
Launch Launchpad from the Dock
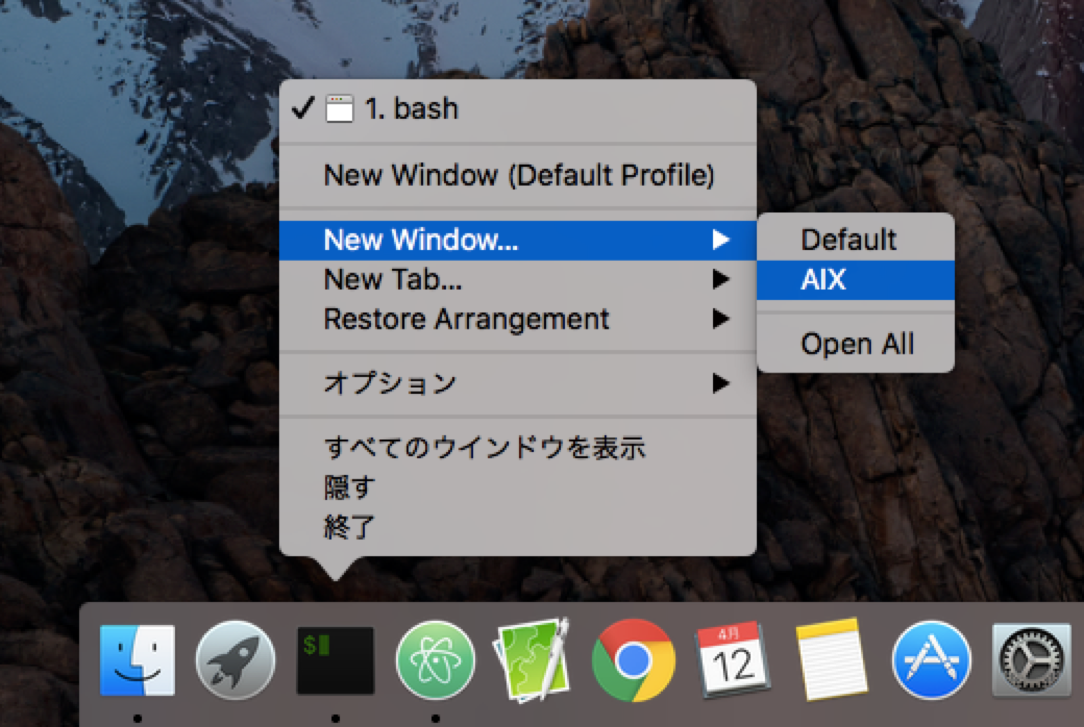pos(235,660)
